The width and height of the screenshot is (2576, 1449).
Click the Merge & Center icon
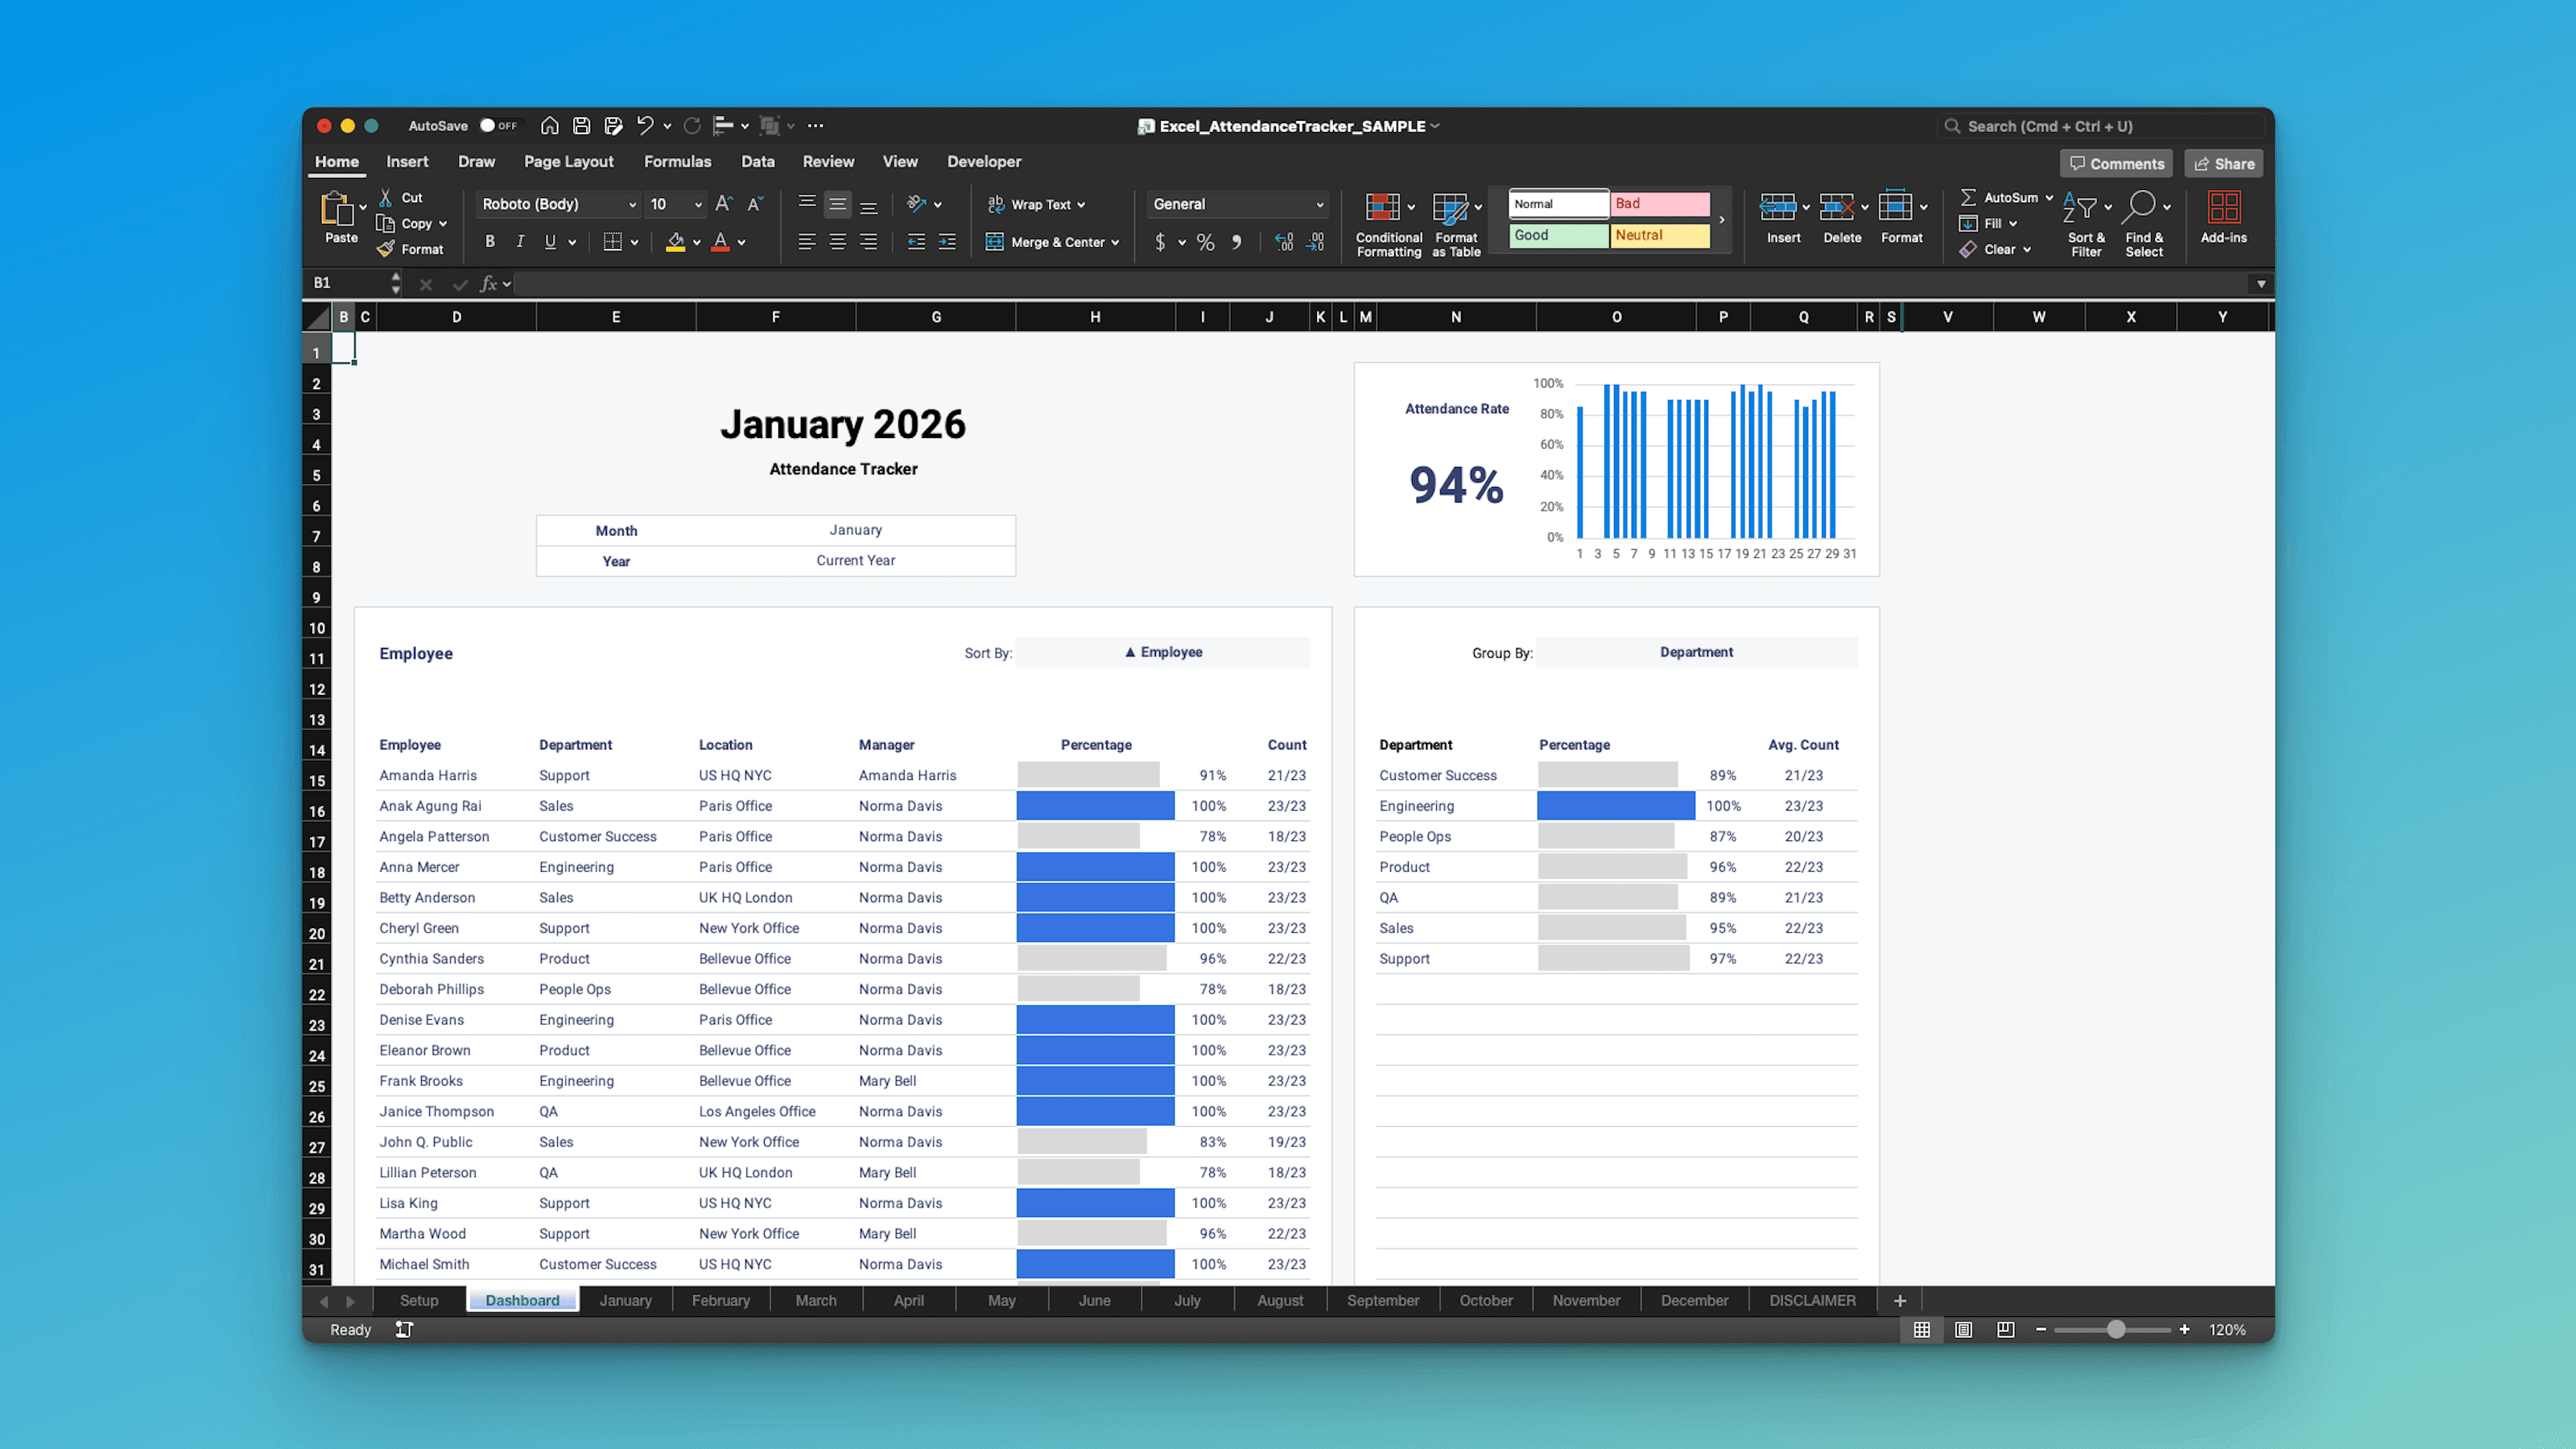pos(995,241)
